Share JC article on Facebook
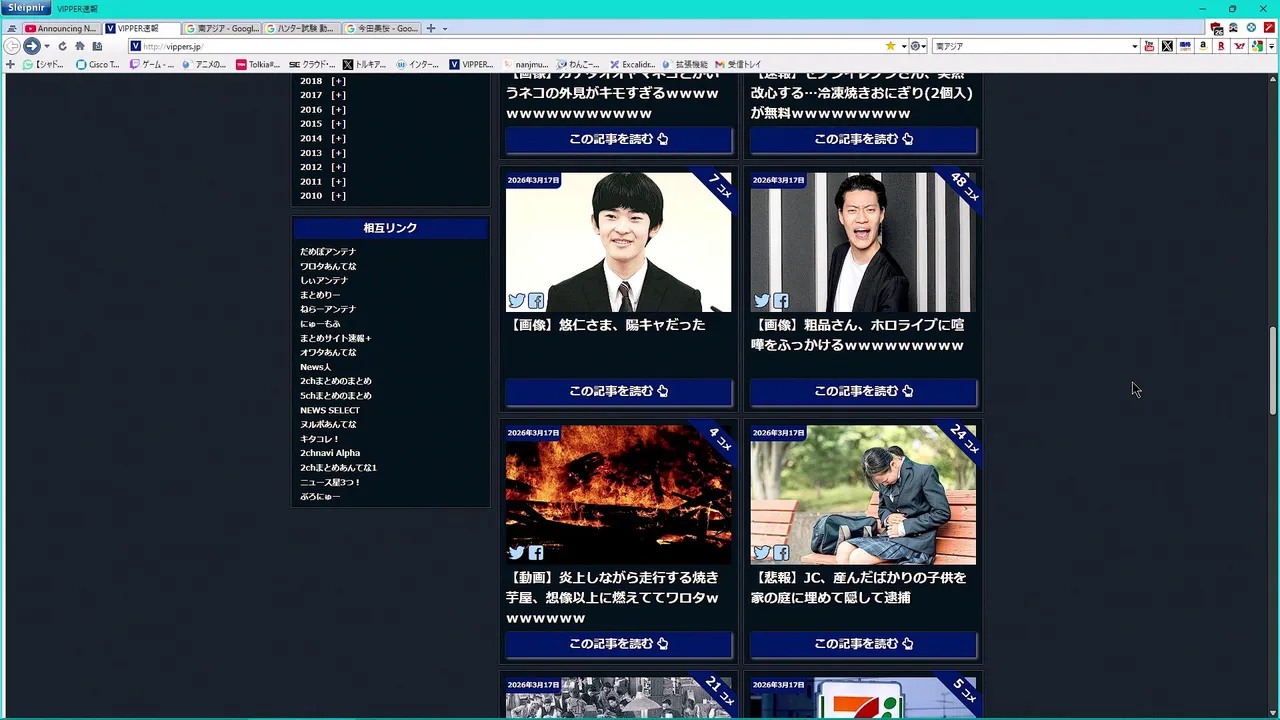 coord(781,553)
